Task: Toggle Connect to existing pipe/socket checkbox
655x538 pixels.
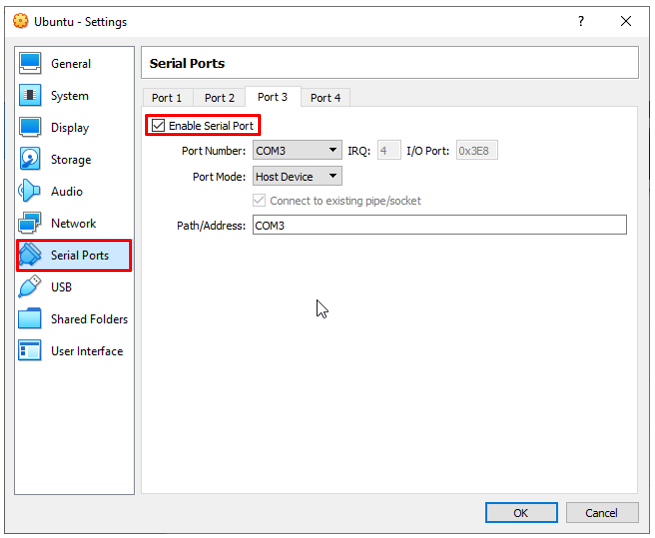Action: click(259, 200)
